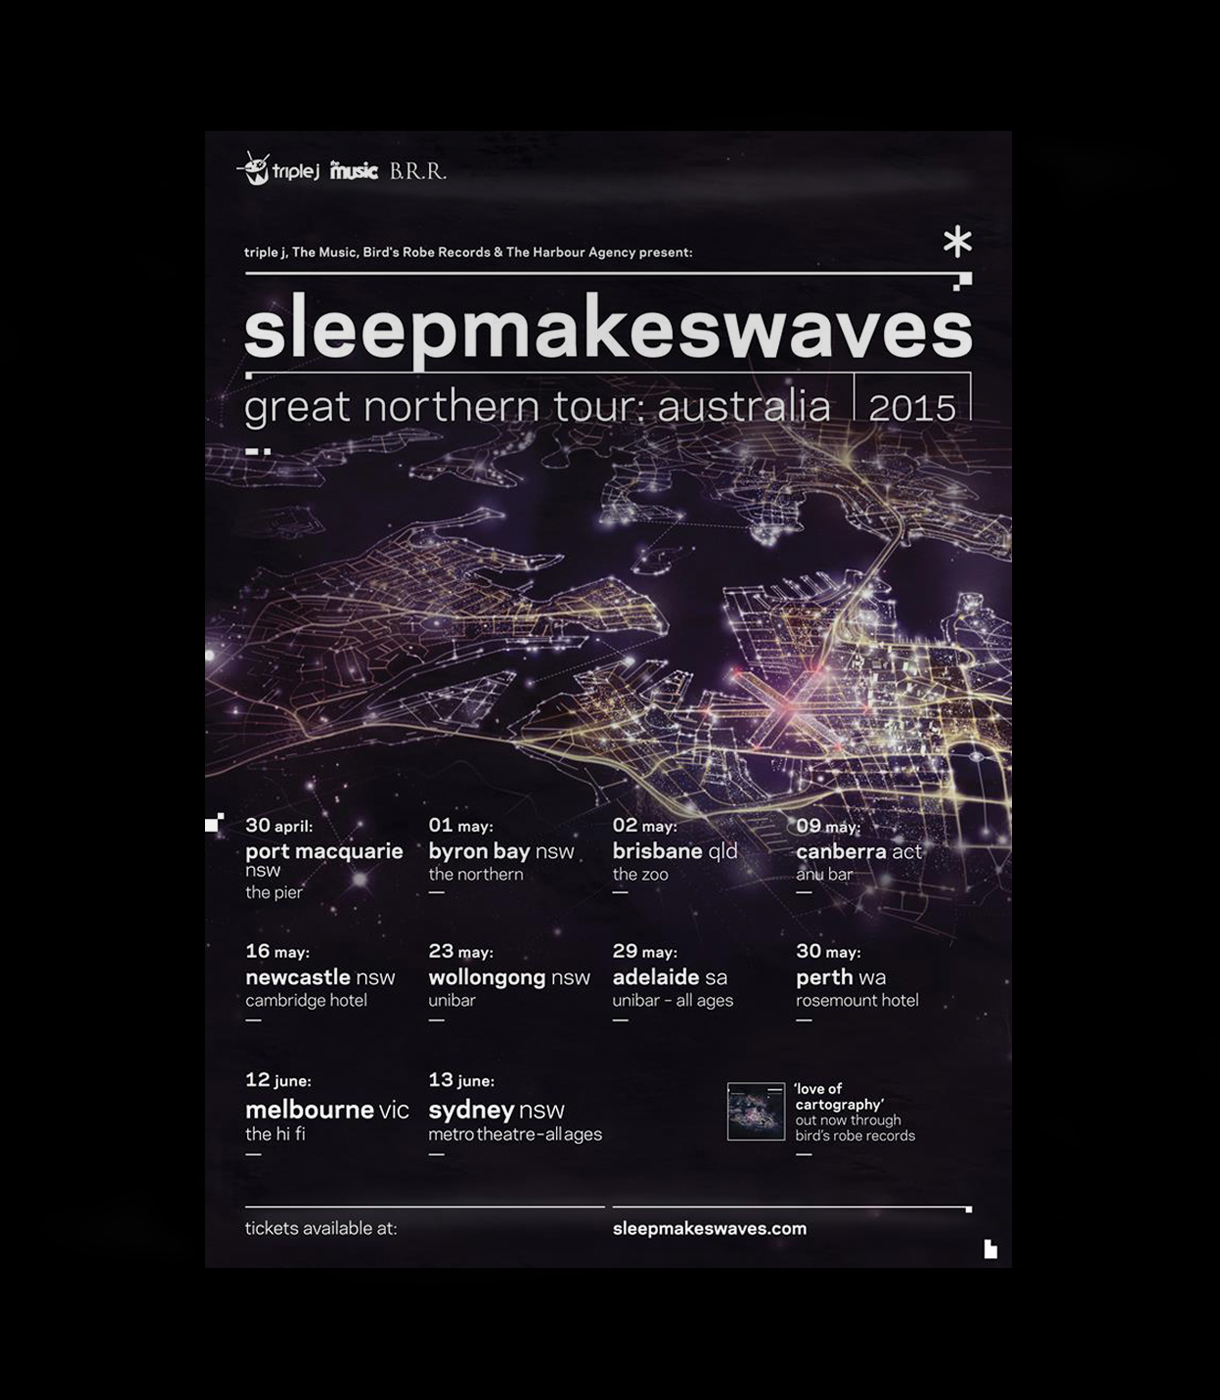Select the 'unibar – all ages' venue text
The width and height of the screenshot is (1220, 1400).
pos(673,1000)
